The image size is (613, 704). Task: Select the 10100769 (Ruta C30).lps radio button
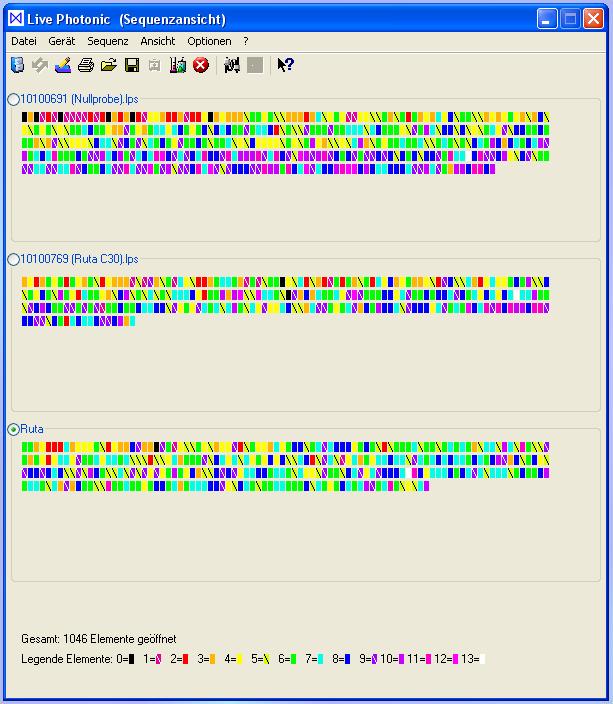click(x=14, y=259)
